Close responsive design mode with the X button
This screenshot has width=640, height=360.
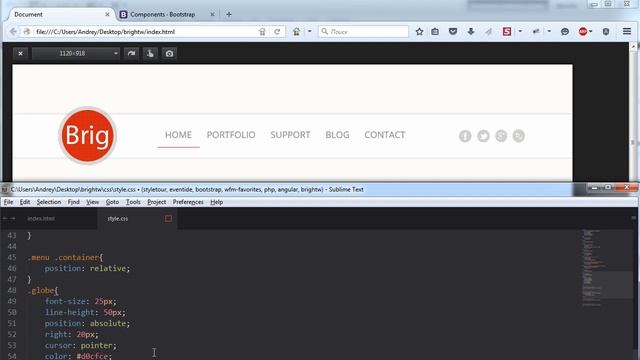pyautogui.click(x=20, y=53)
